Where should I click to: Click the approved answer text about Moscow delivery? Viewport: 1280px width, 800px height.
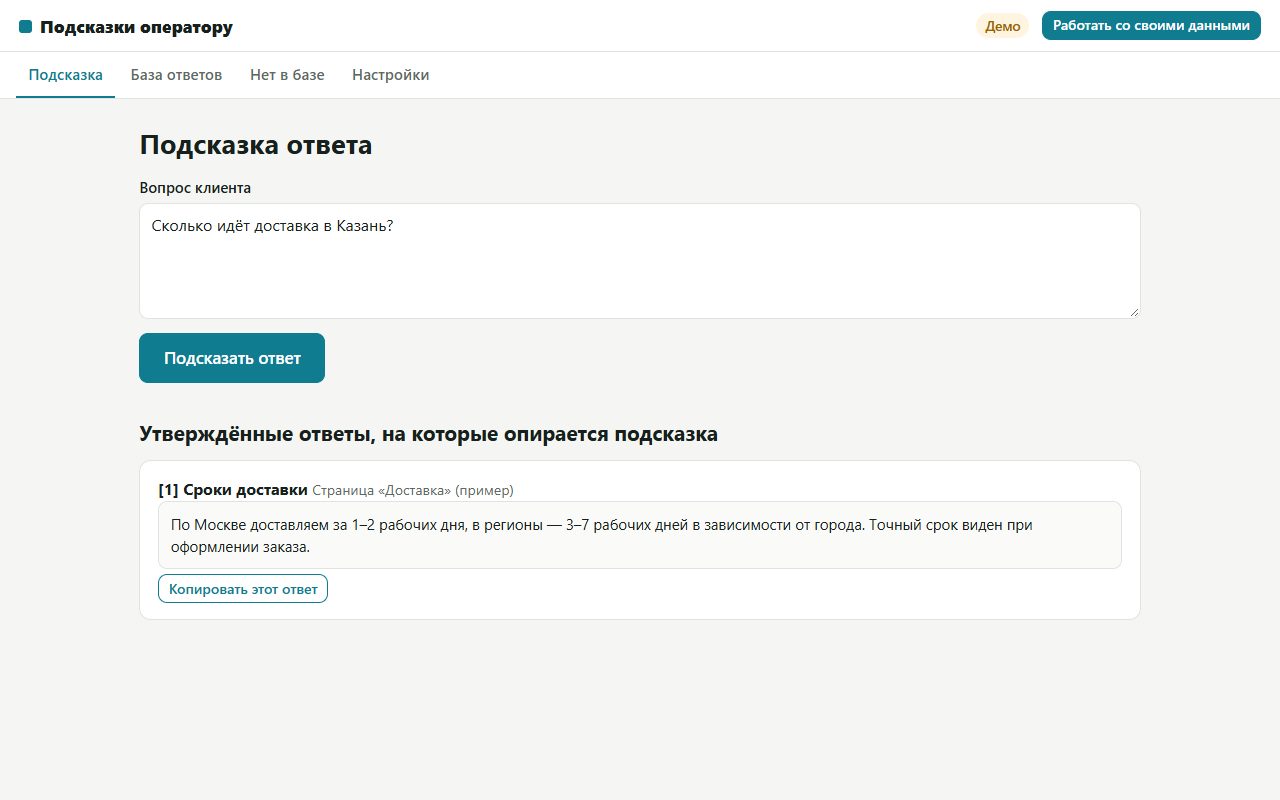[639, 535]
